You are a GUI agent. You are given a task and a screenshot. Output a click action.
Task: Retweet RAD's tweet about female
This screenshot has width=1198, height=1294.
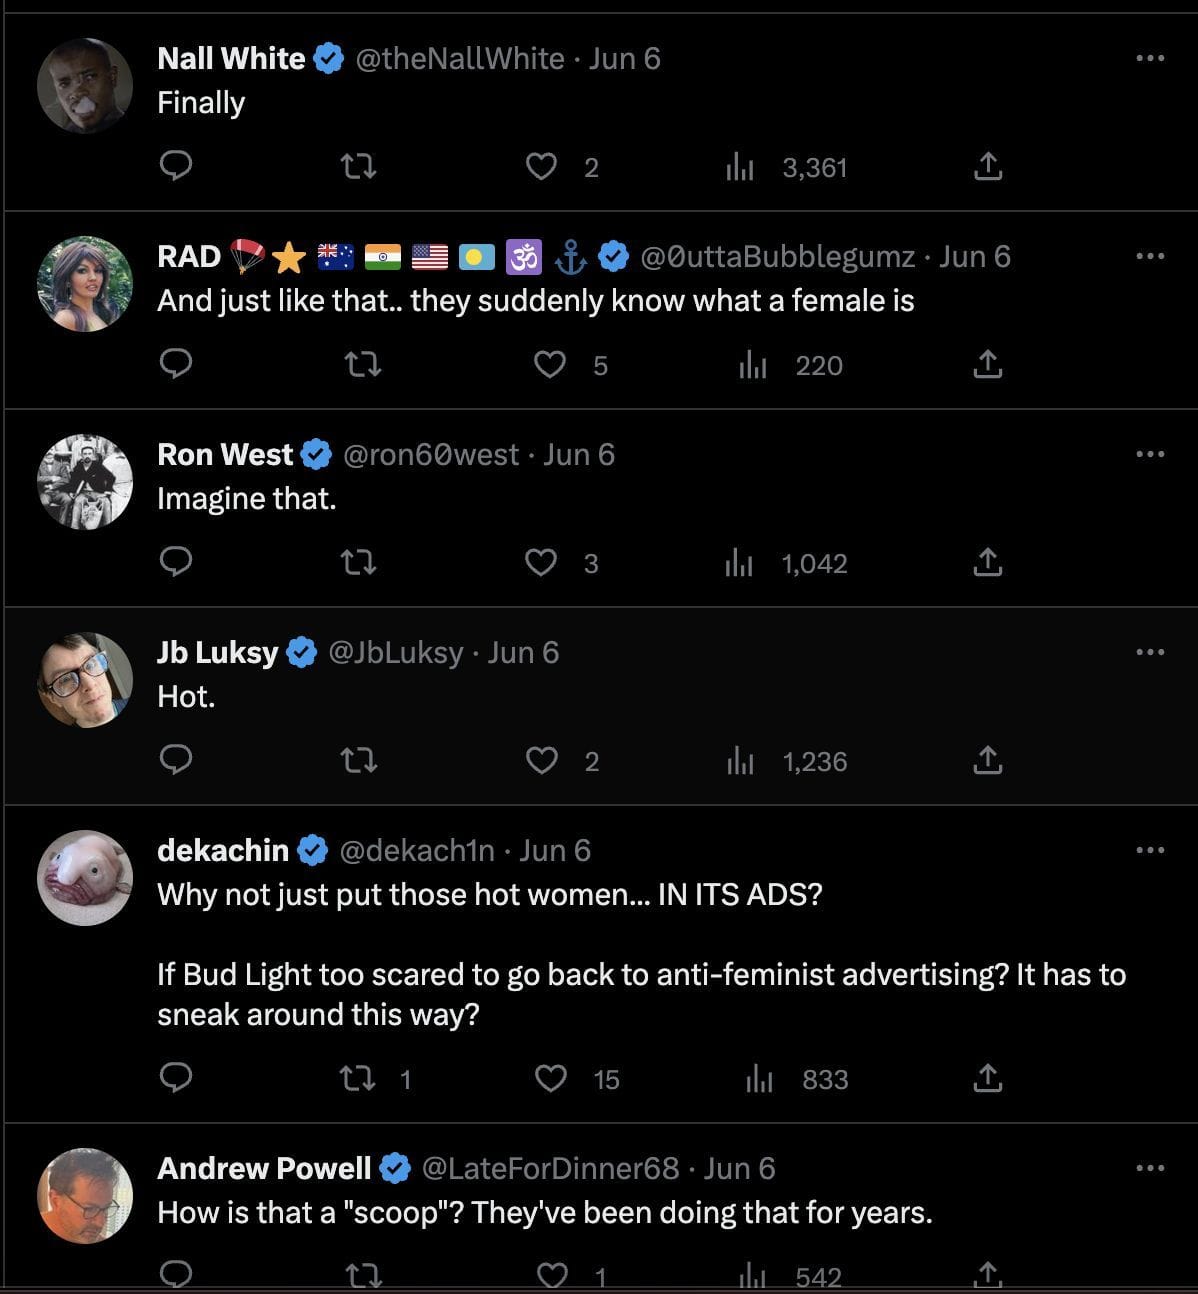[x=360, y=365]
